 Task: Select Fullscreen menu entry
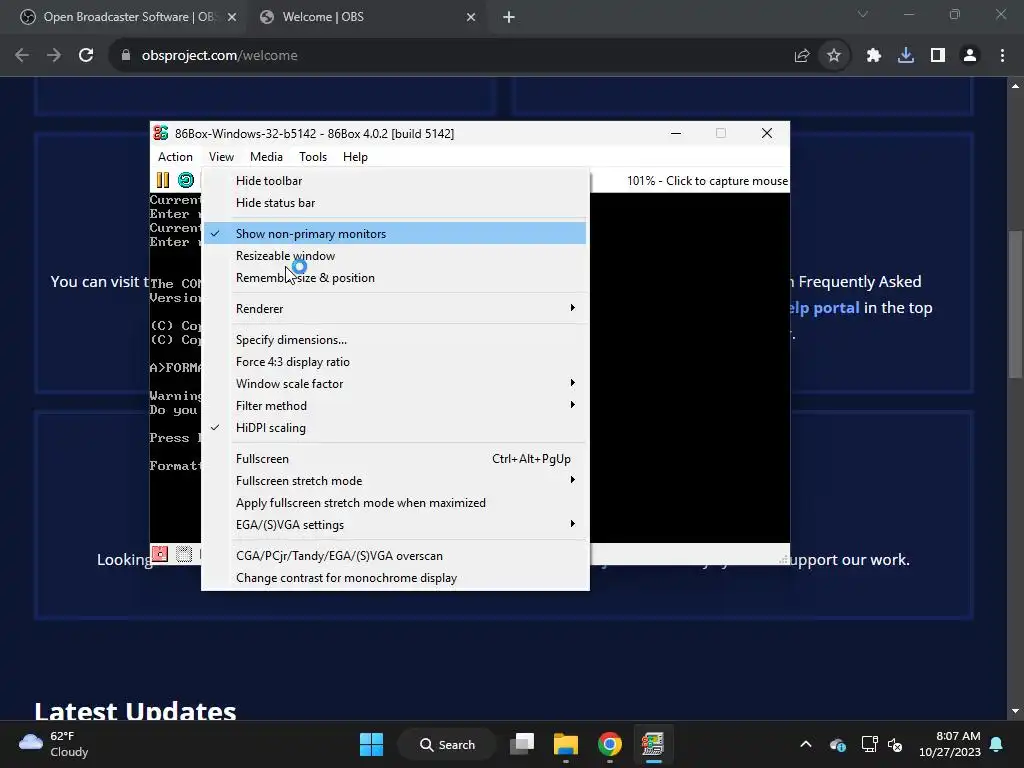coord(395,458)
